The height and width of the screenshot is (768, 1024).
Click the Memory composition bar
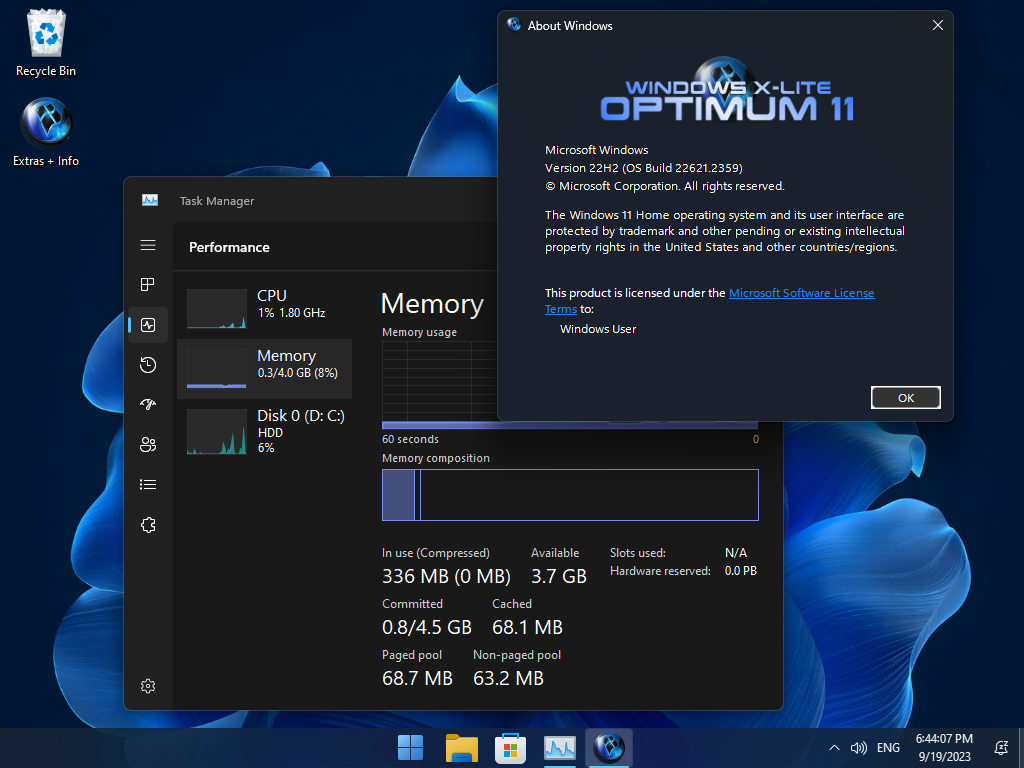click(570, 495)
